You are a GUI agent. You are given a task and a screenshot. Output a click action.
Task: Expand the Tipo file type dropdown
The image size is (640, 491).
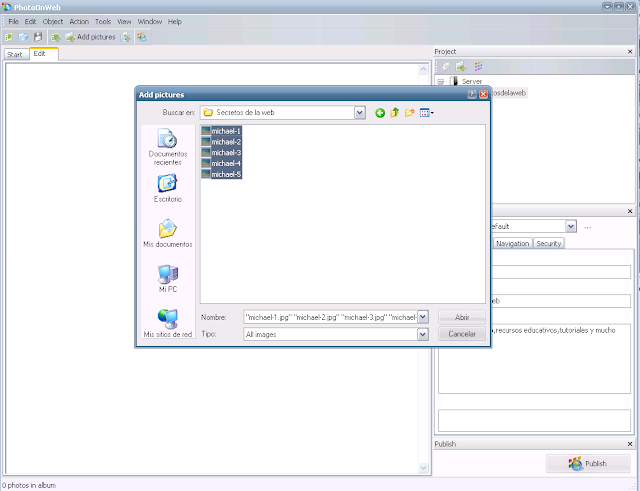click(423, 334)
